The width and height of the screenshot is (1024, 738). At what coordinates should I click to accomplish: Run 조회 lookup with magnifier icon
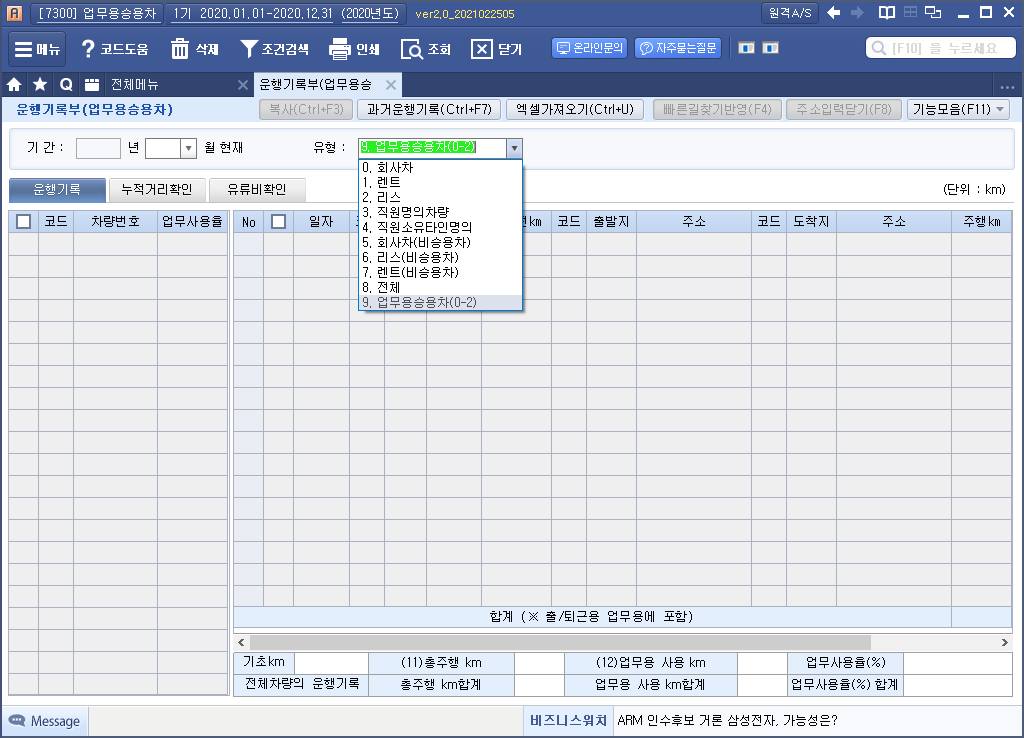[425, 49]
